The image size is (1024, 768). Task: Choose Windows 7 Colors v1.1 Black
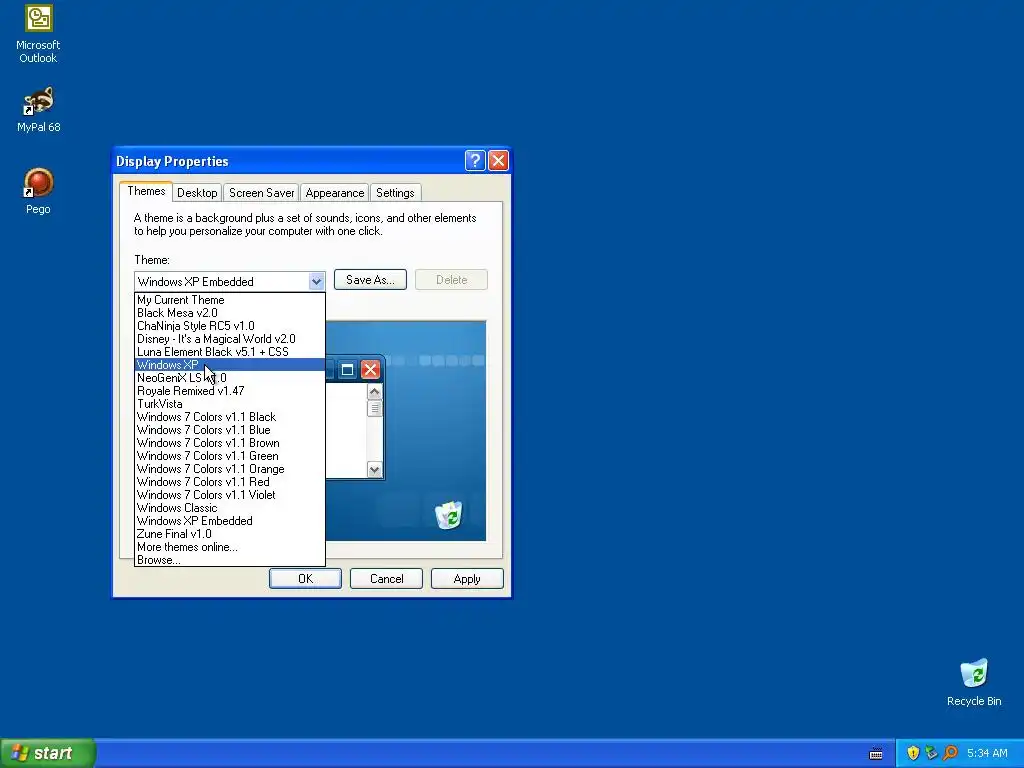230,417
